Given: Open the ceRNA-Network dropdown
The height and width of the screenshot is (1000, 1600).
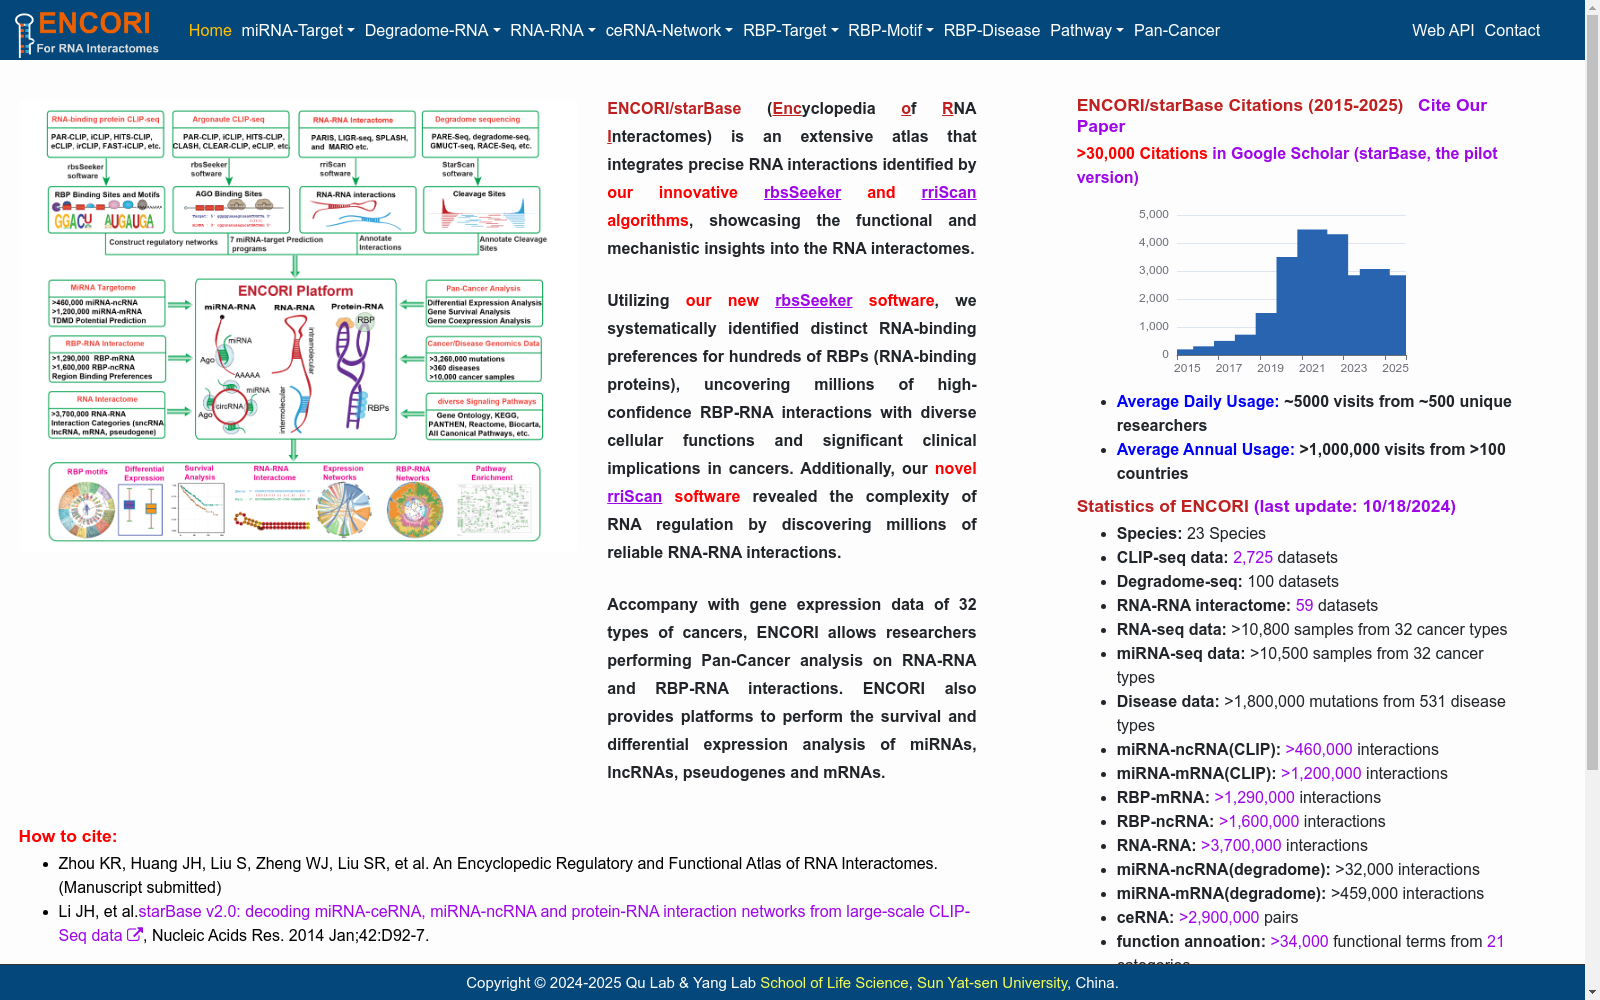Looking at the screenshot, I should click(x=669, y=30).
